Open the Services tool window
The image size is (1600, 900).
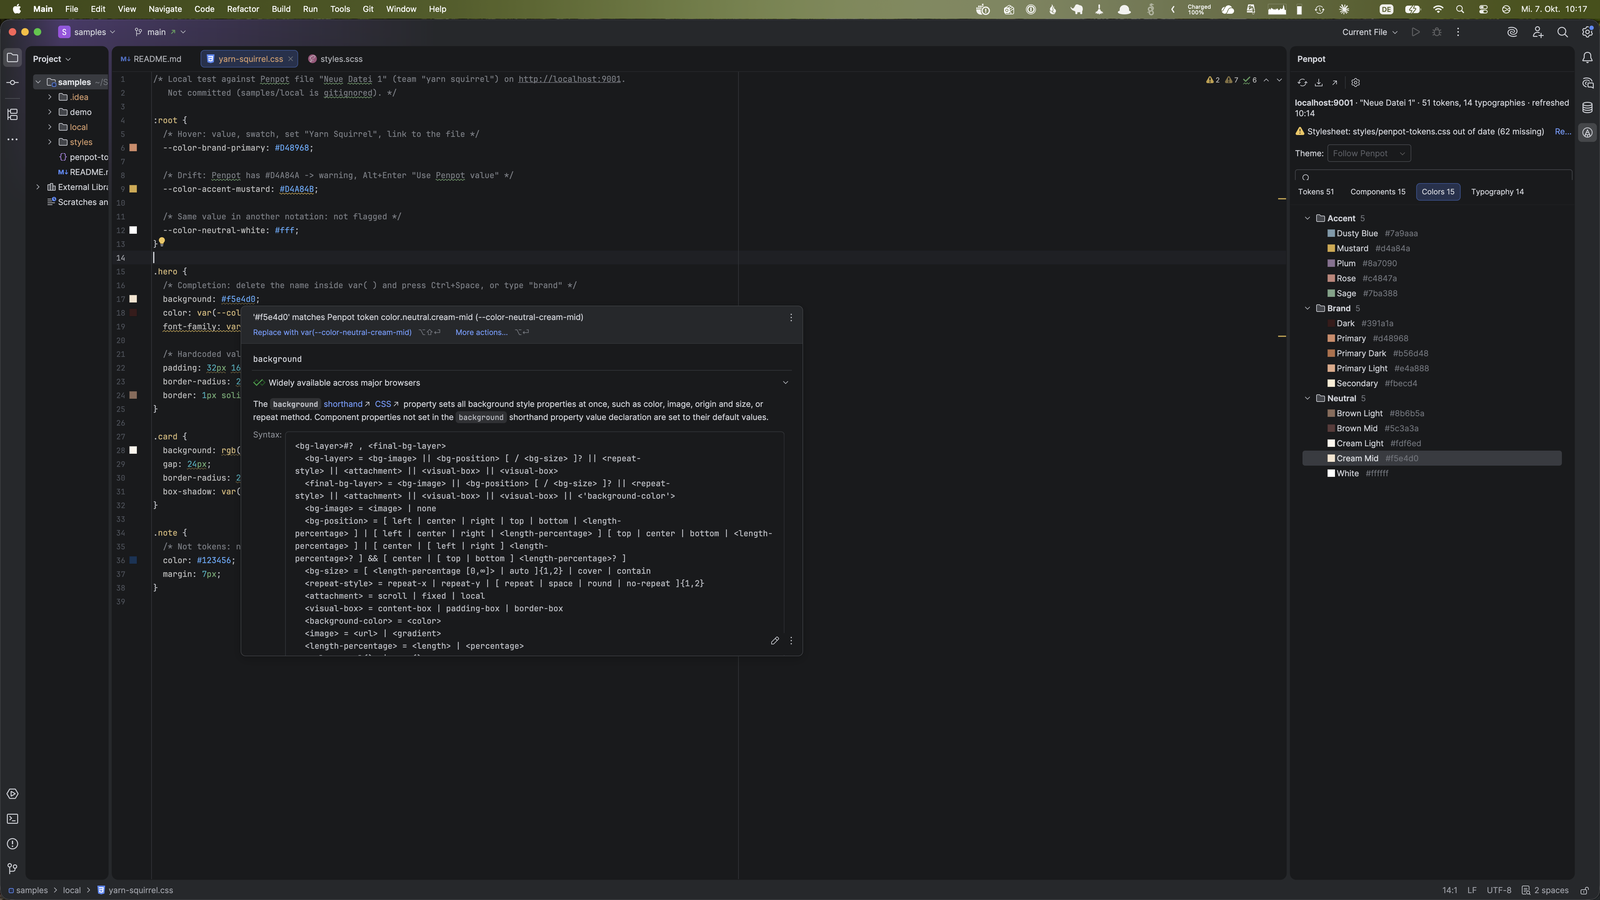click(x=12, y=794)
